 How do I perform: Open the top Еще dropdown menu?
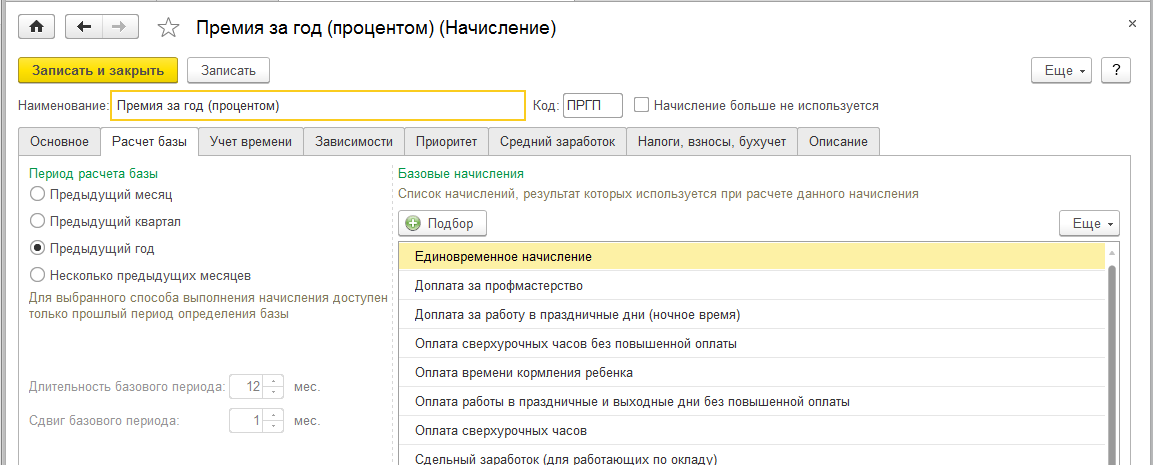tap(1065, 70)
